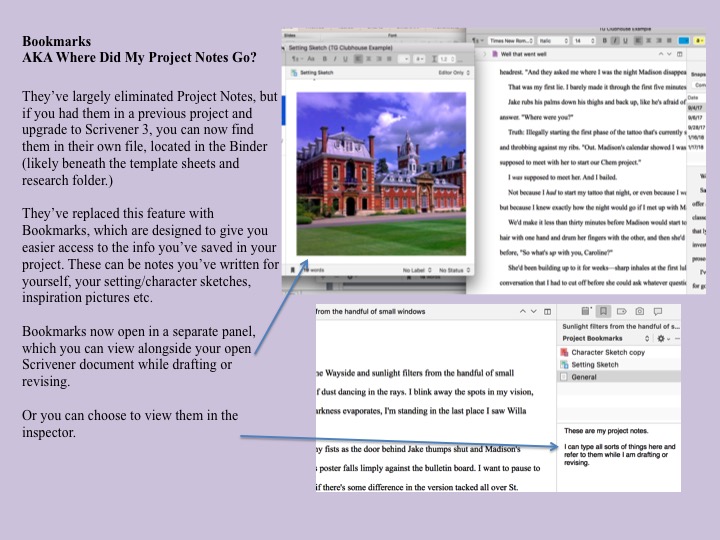Click the Sunlight filters title in the inspector
The width and height of the screenshot is (720, 540).
(x=621, y=326)
